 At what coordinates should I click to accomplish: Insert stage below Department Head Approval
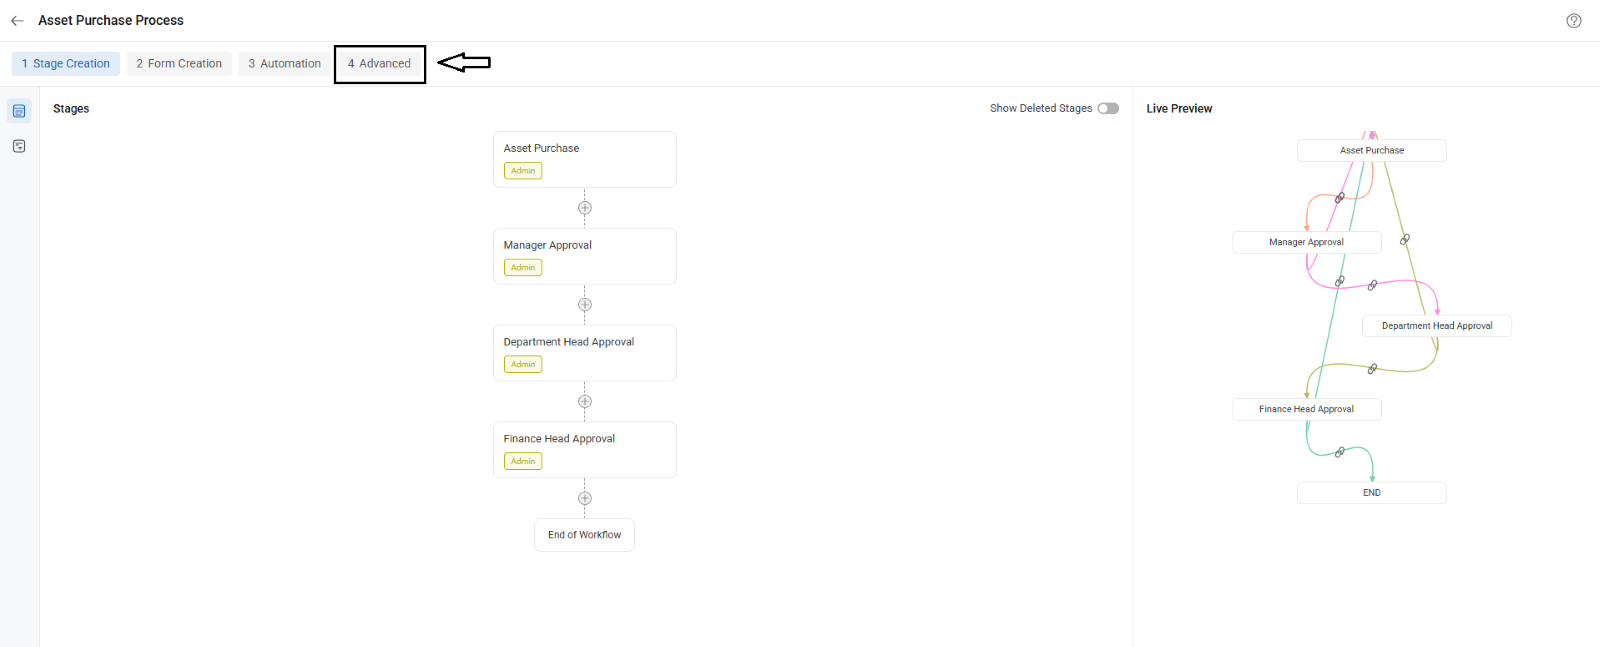pos(585,402)
